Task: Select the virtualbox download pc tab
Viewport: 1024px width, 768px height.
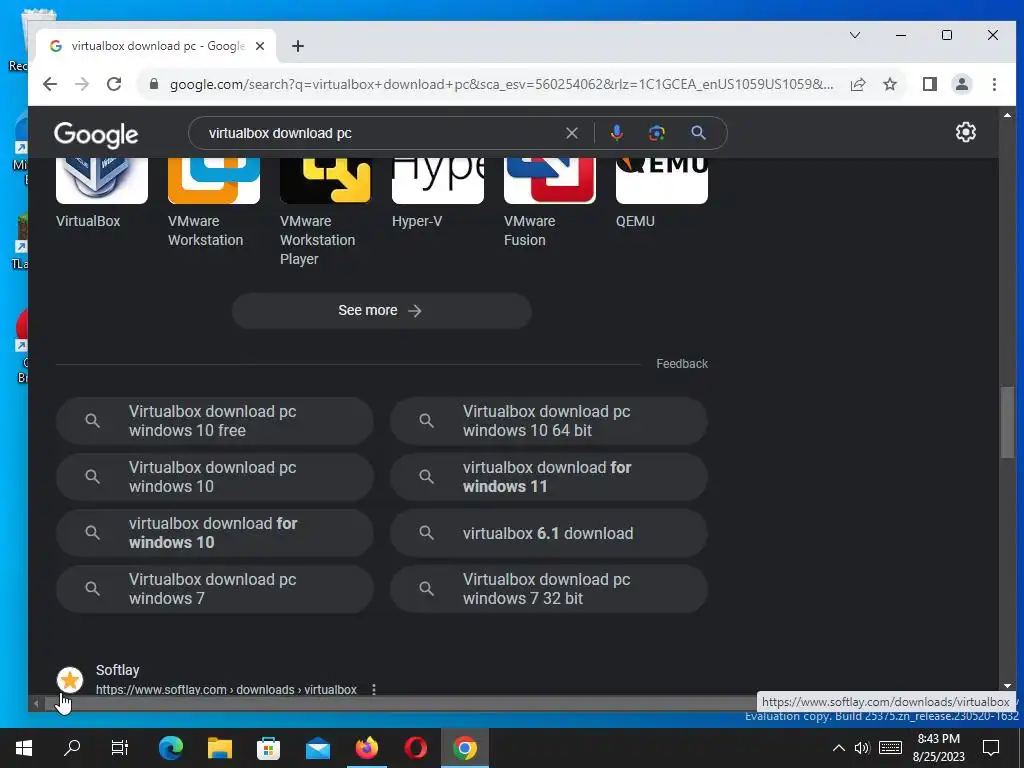Action: tap(157, 46)
